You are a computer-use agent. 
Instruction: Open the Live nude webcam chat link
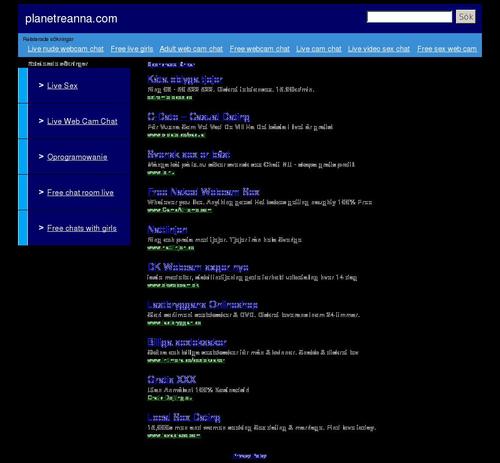65,49
